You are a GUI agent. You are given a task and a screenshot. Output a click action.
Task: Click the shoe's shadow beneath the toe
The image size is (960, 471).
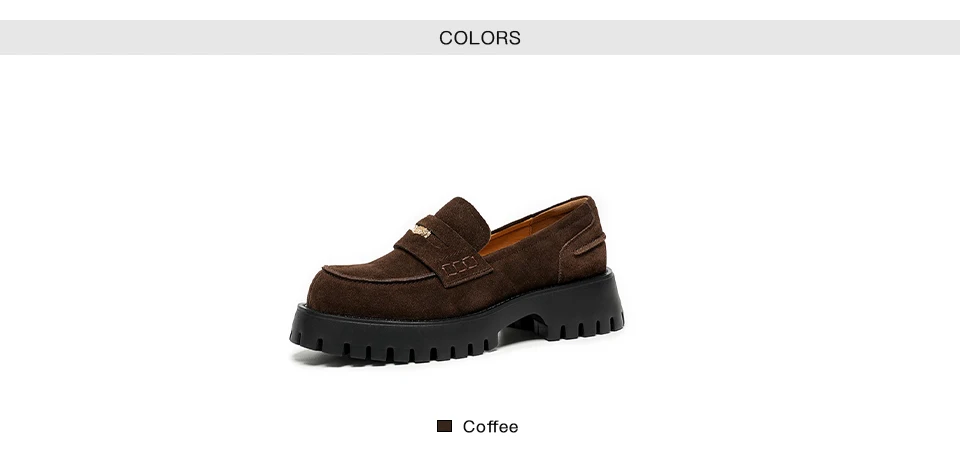(x=331, y=360)
